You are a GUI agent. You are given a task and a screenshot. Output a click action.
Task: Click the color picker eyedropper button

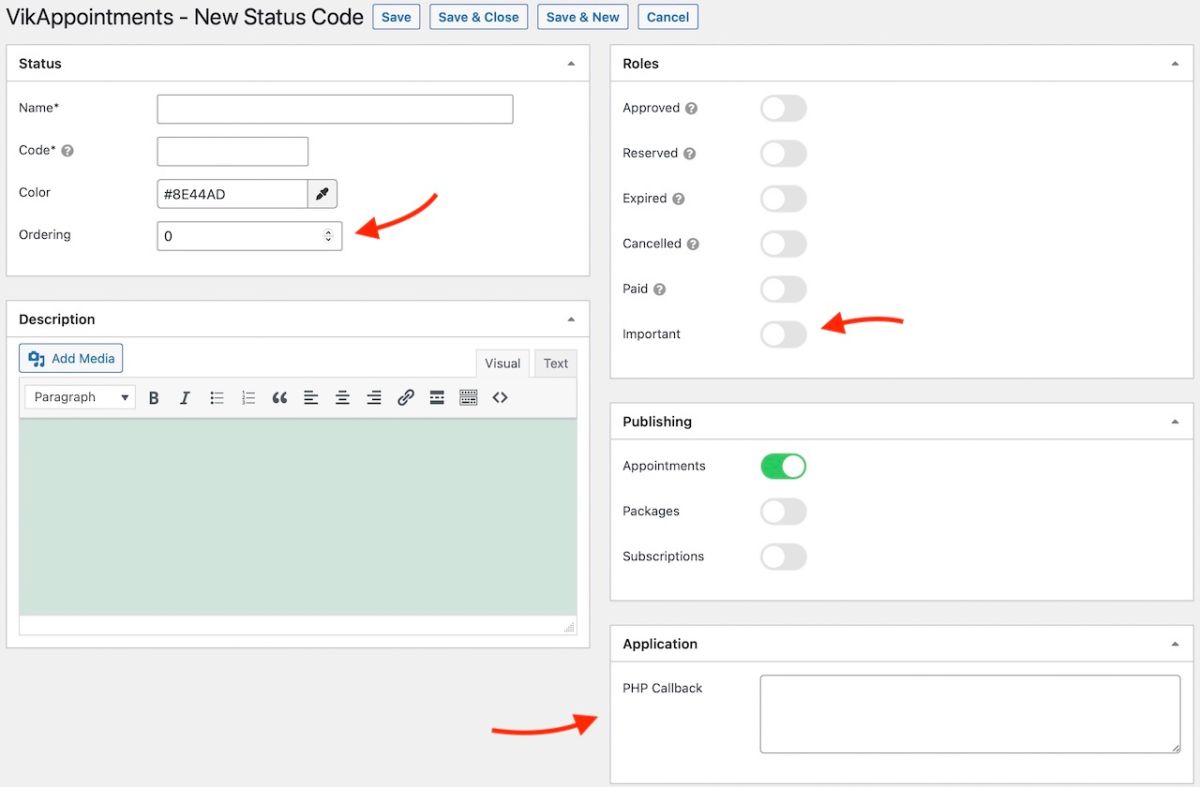tap(322, 194)
